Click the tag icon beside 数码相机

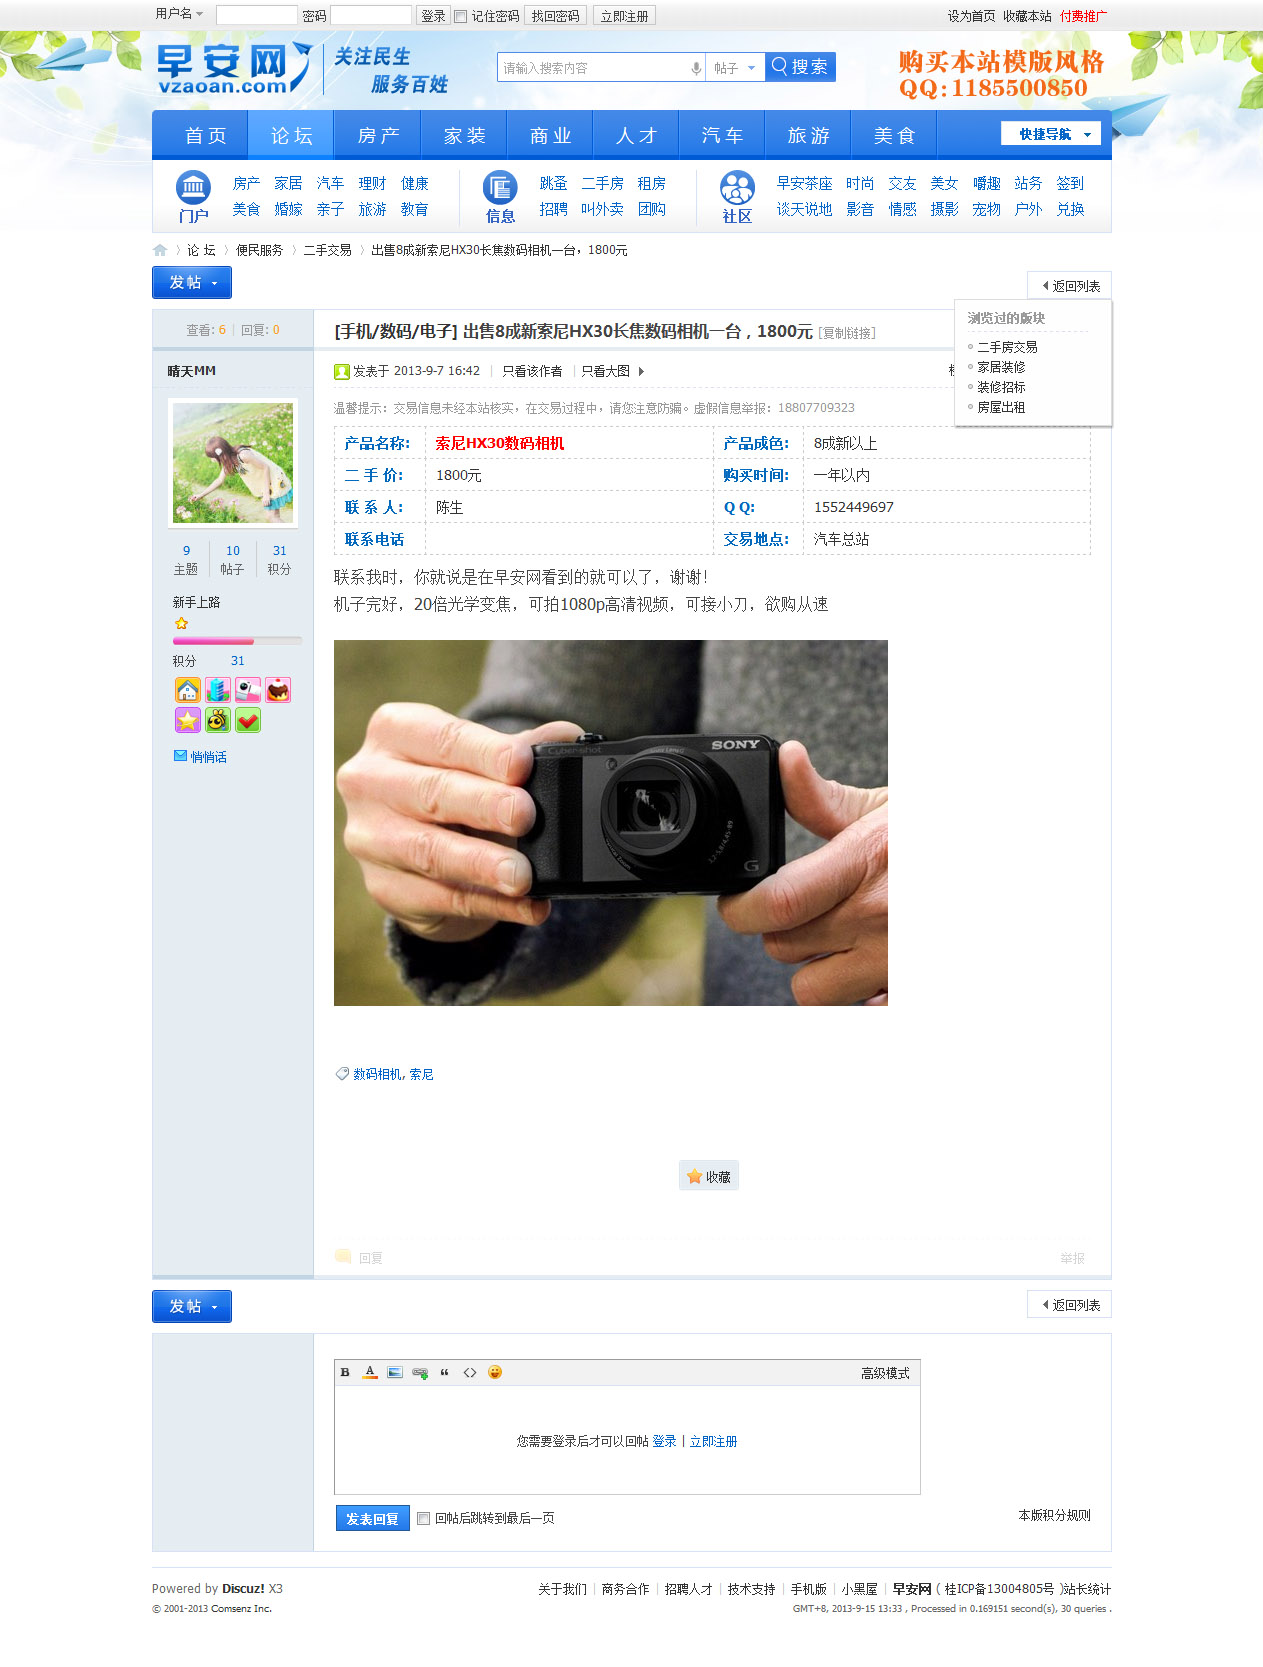(342, 1074)
